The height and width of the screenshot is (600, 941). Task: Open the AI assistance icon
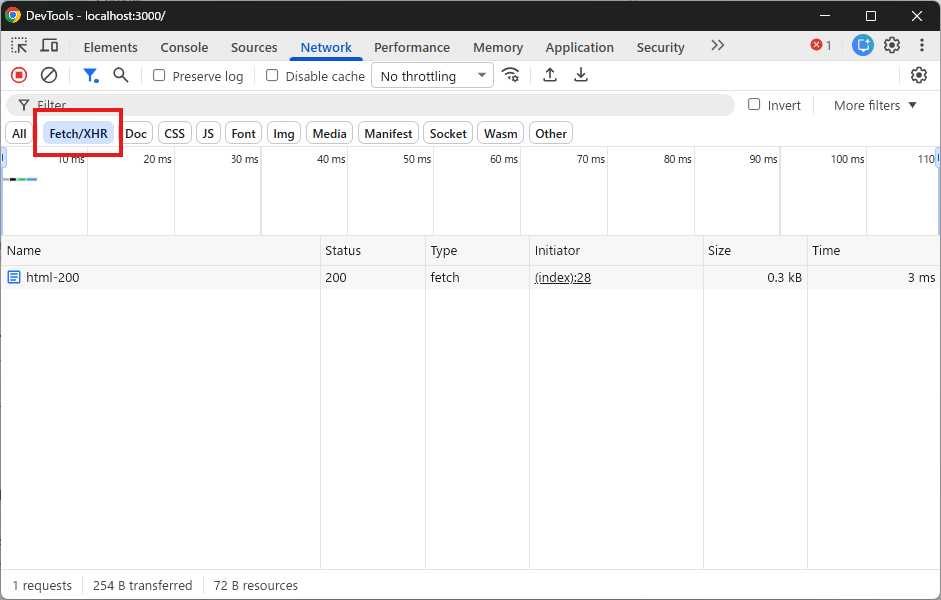[862, 46]
